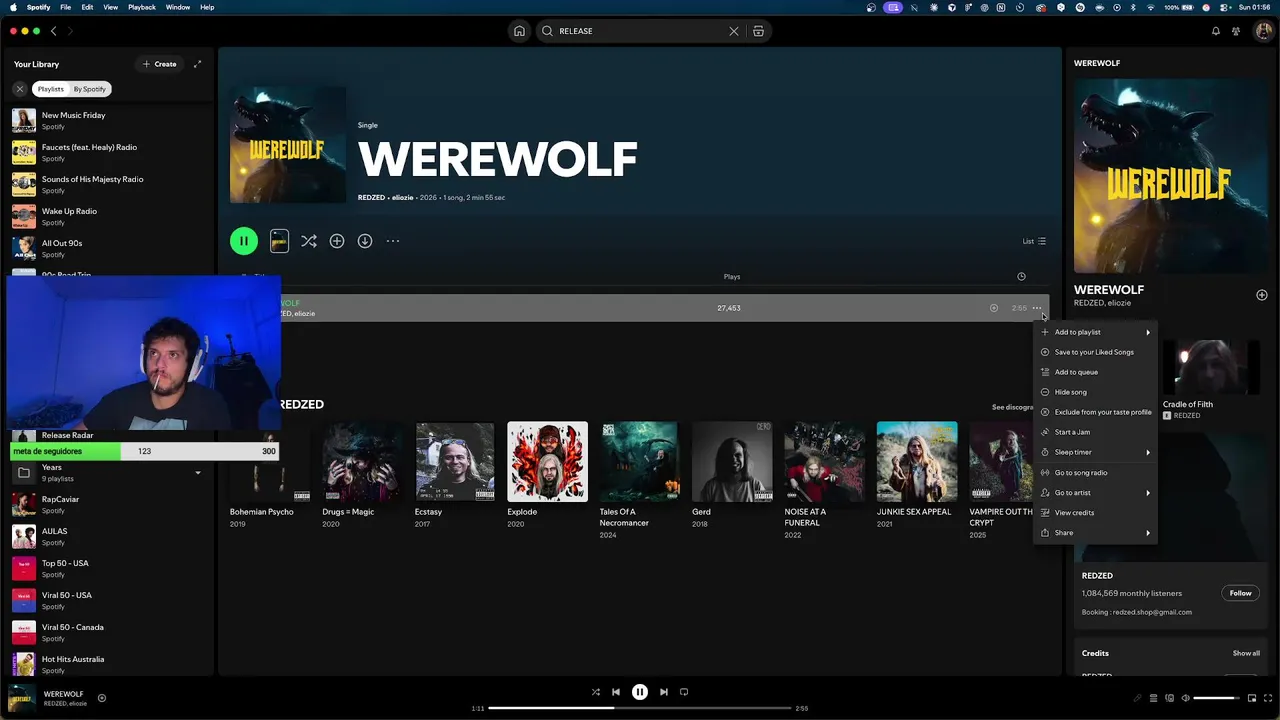The image size is (1280, 720).
Task: Open macOS Control Center icon
Action: tap(1222, 7)
